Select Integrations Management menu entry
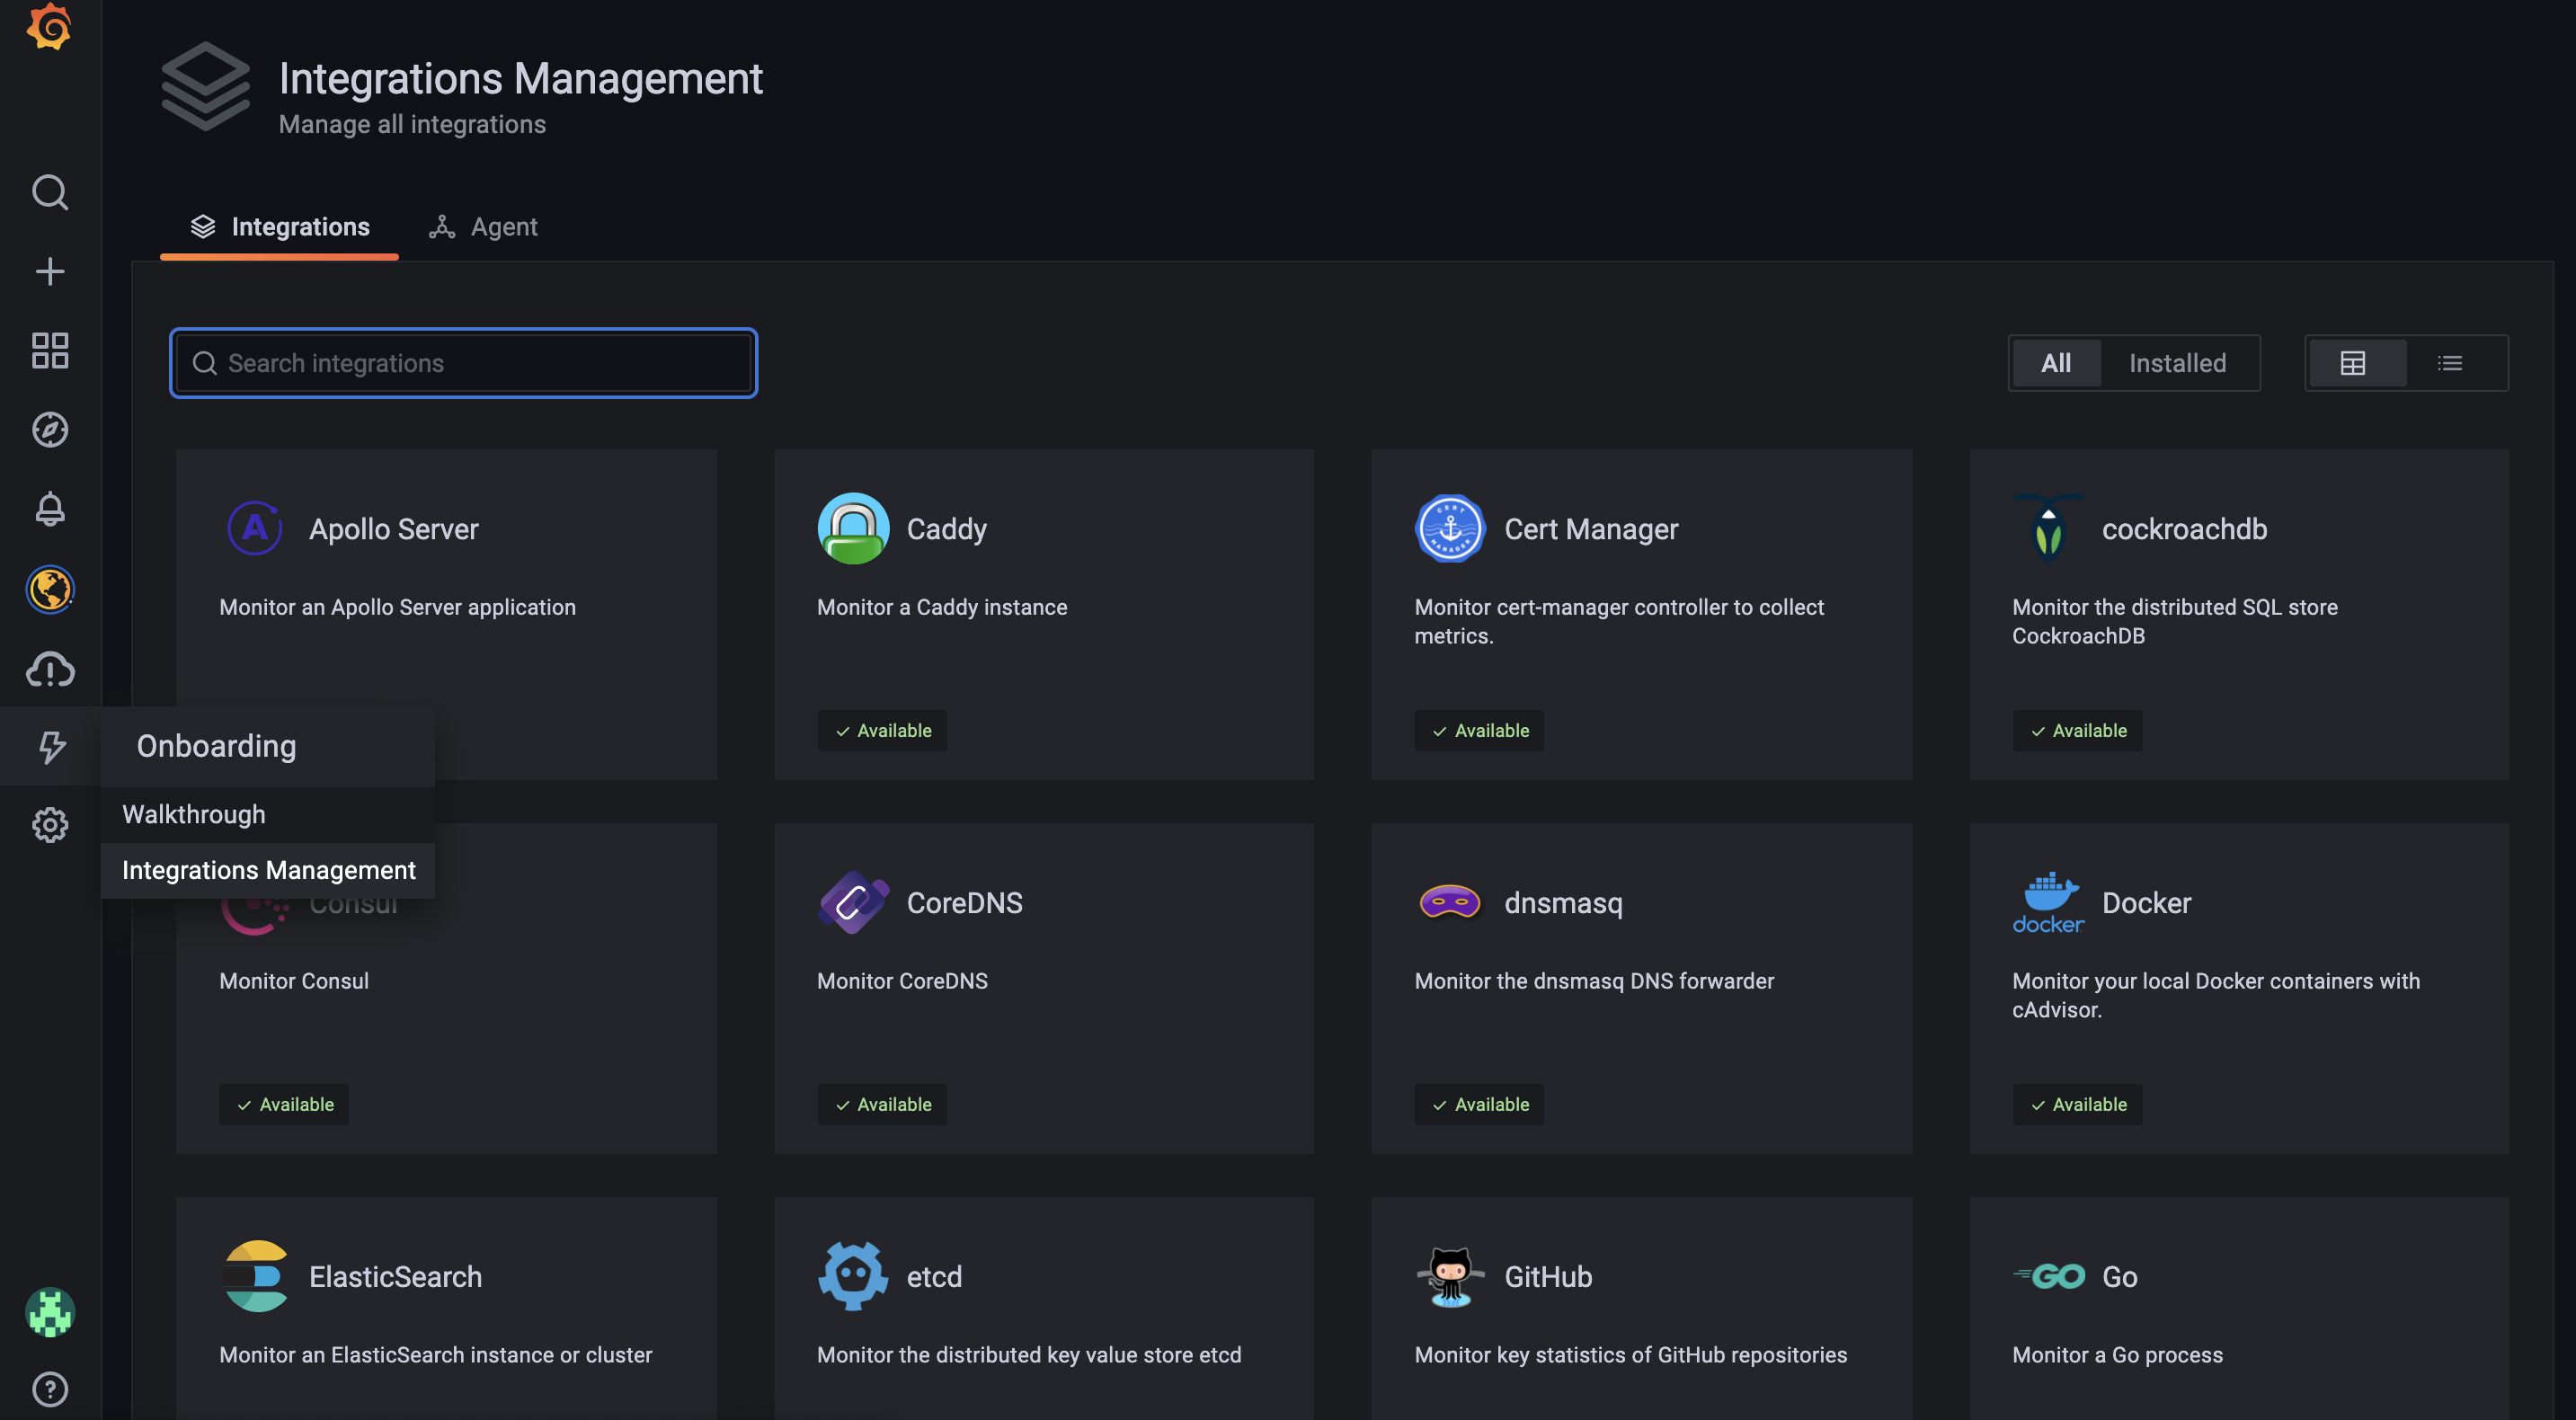2576x1420 pixels. tap(268, 869)
